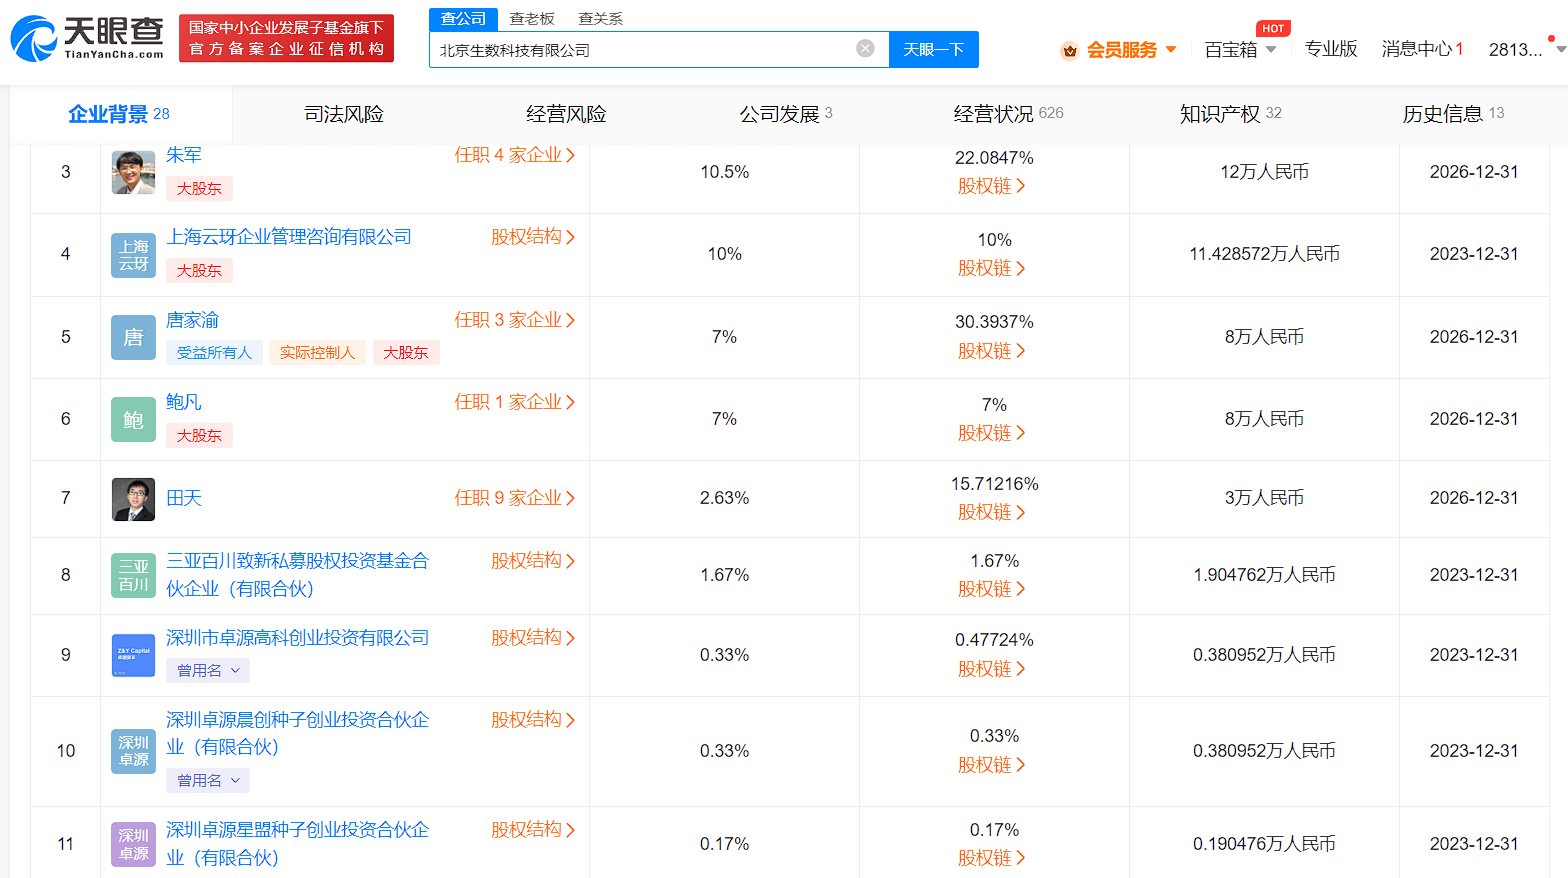Open 深圳卓源晨创种子创业投资合伙企业 link
The width and height of the screenshot is (1568, 878).
tap(297, 733)
